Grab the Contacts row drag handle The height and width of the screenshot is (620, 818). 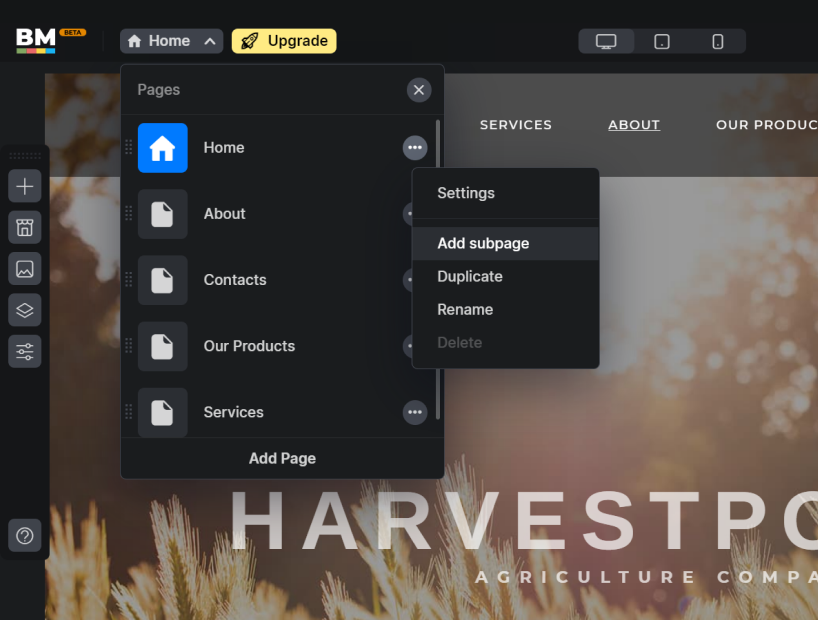(x=128, y=280)
